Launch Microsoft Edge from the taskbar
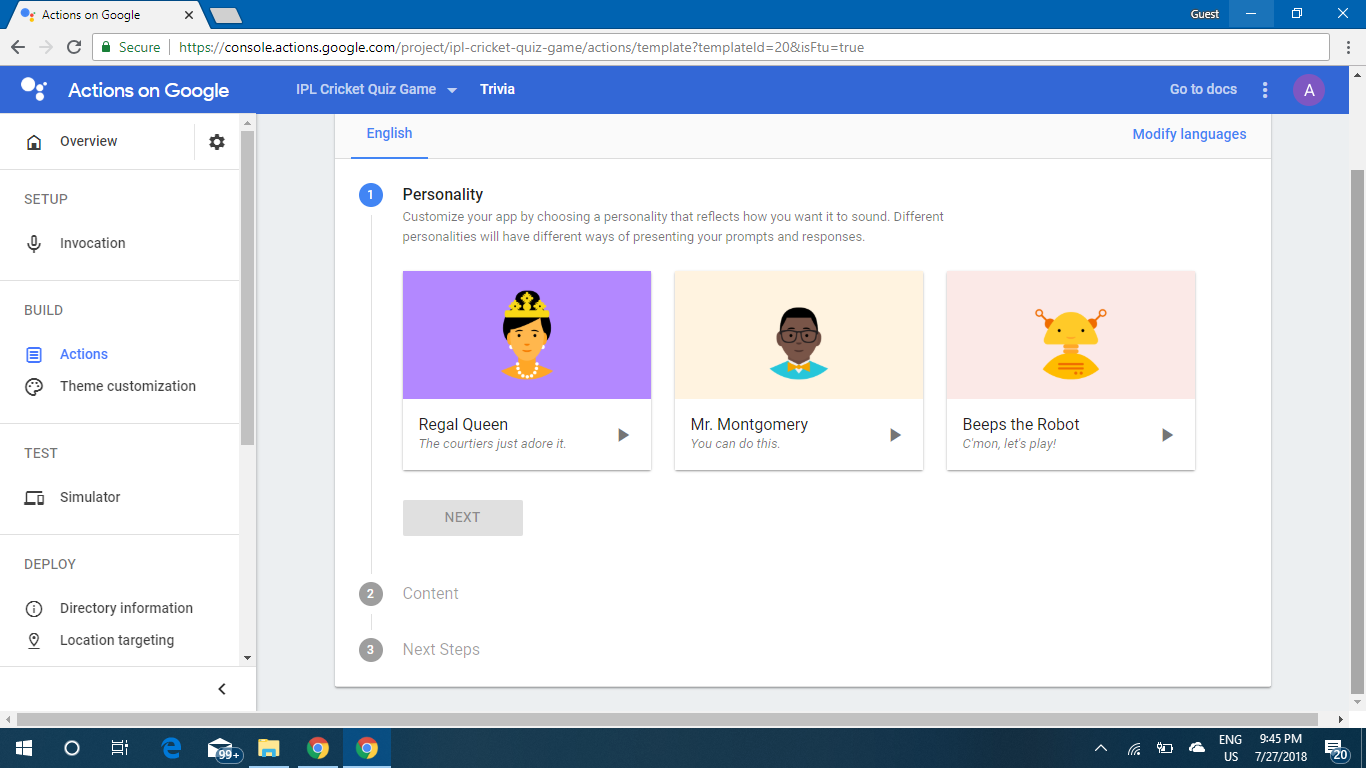 (171, 748)
